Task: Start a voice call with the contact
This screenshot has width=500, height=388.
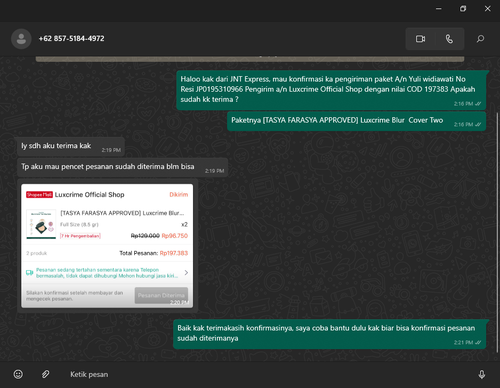Action: click(x=449, y=39)
